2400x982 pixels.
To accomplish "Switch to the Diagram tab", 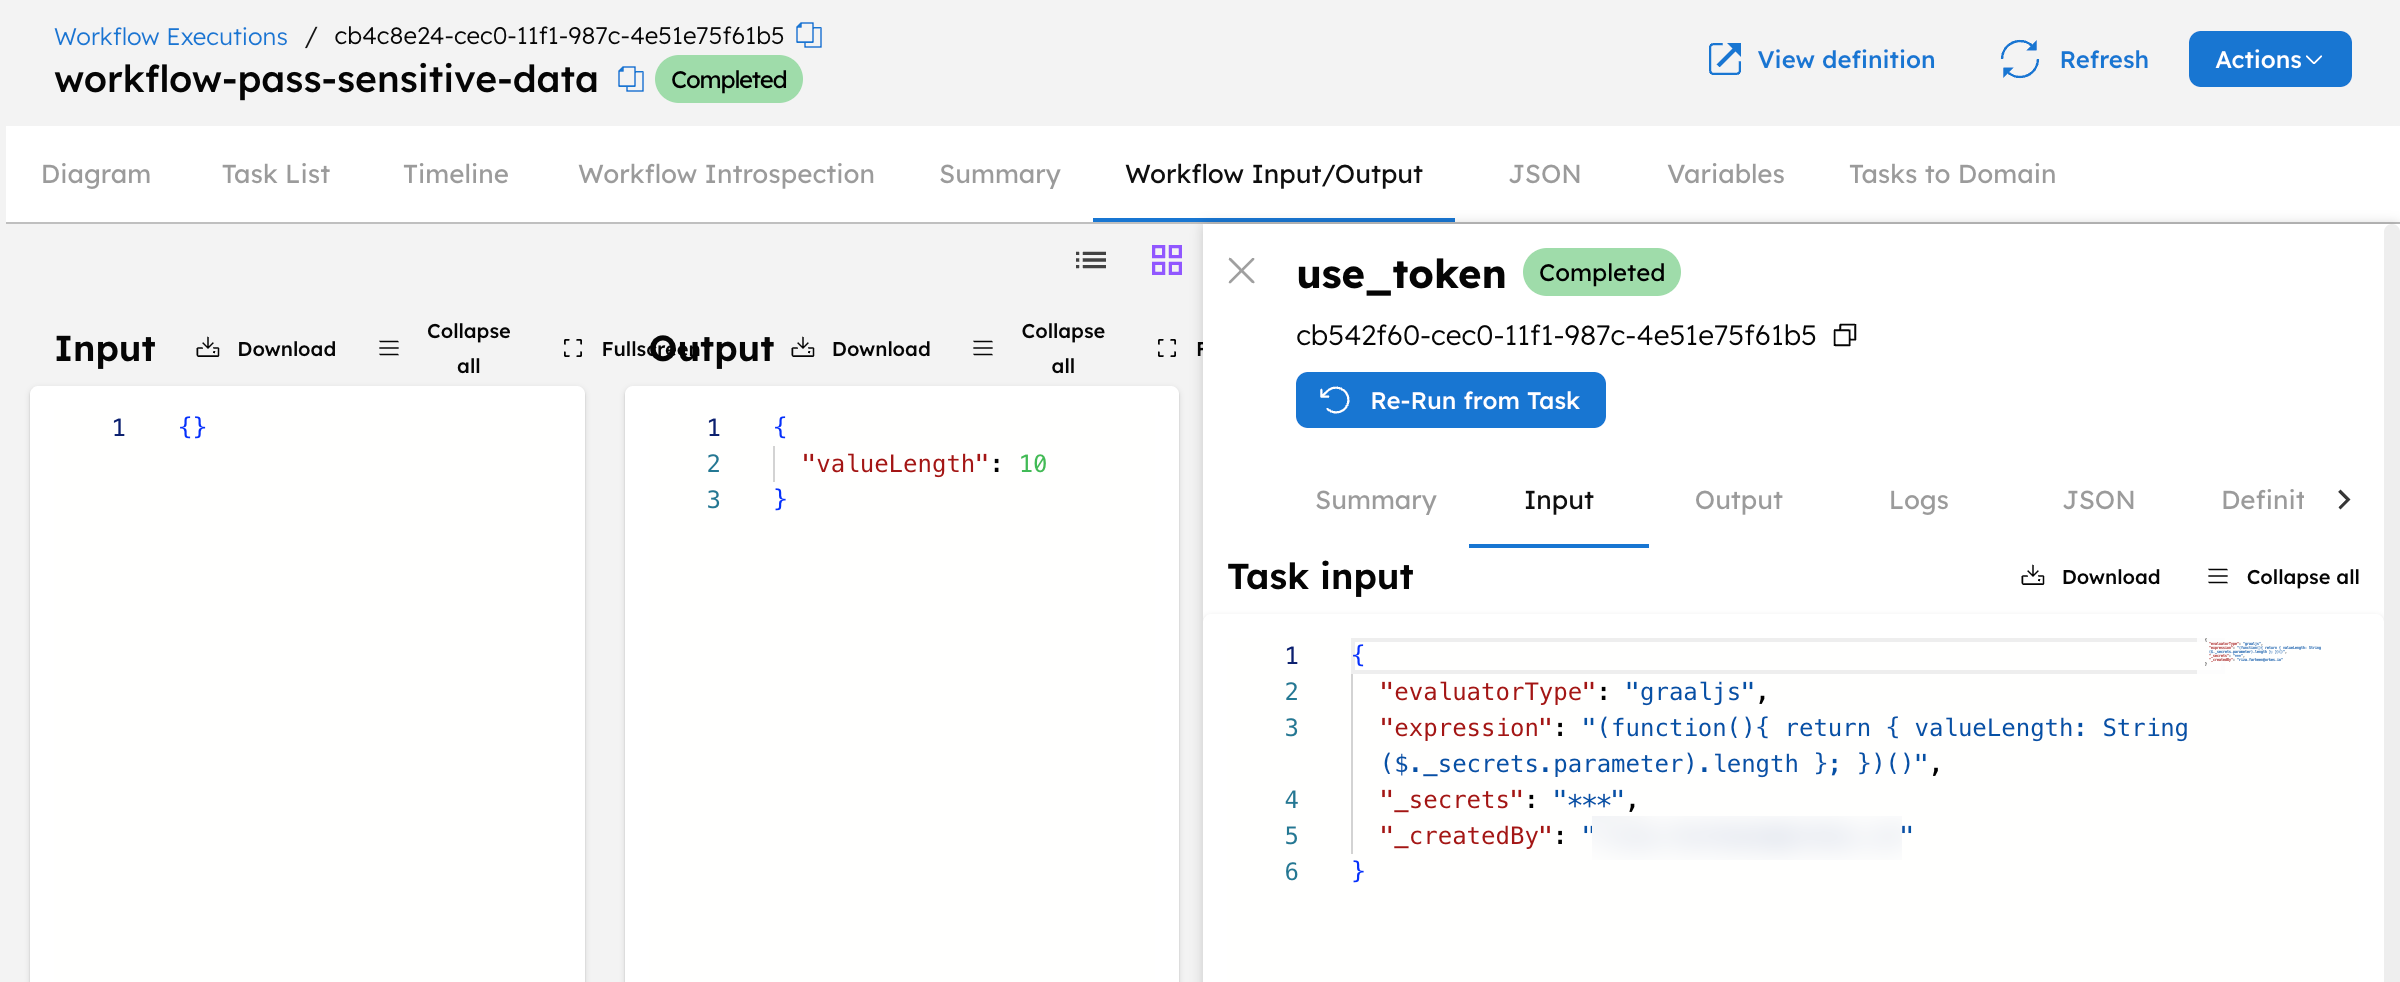I will point(96,174).
